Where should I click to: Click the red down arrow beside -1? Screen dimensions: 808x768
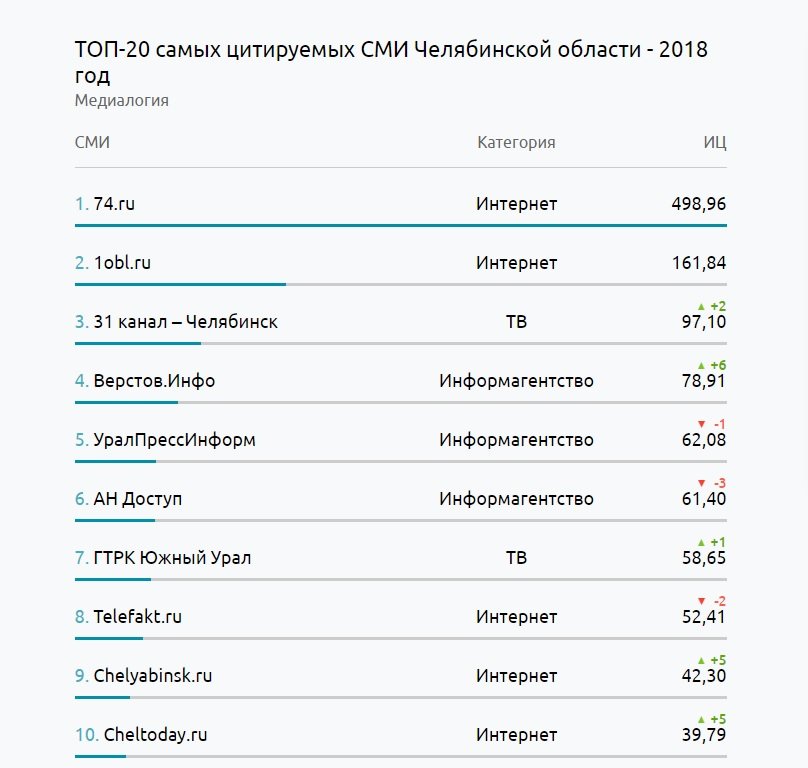pyautogui.click(x=701, y=424)
